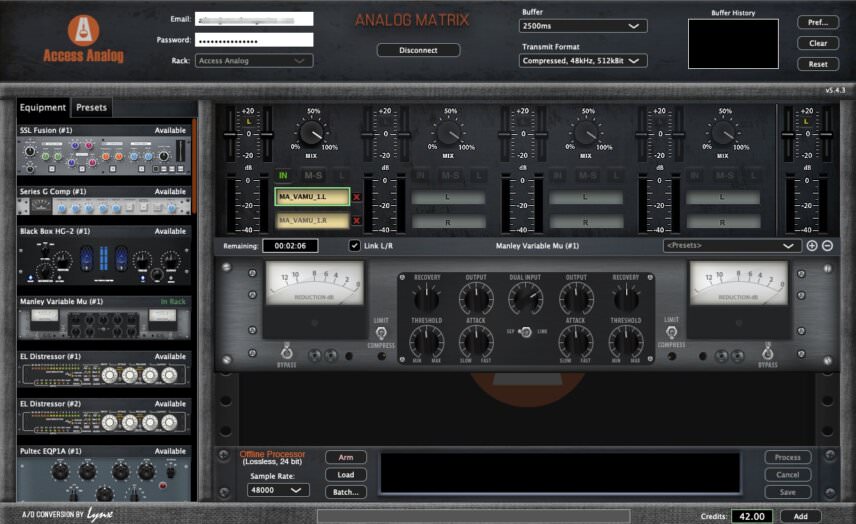Click the right Output knob on Manley
The height and width of the screenshot is (524, 856).
coord(576,299)
